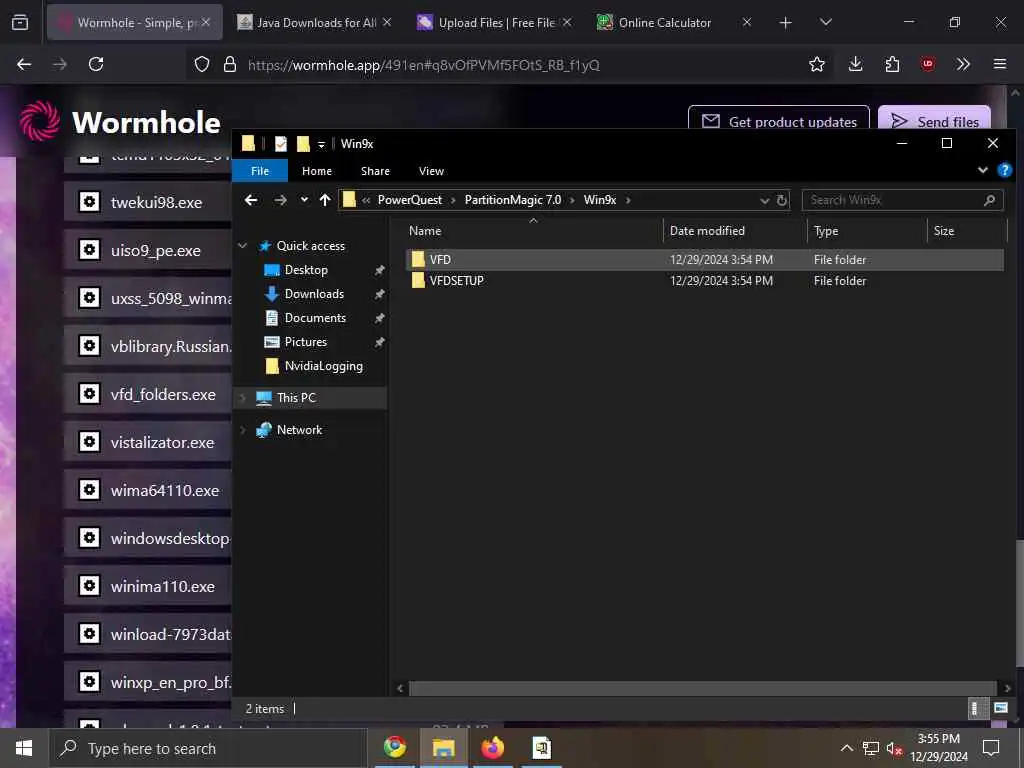Image resolution: width=1024 pixels, height=768 pixels.
Task: Click the tracking protection shield icon
Action: pyautogui.click(x=202, y=64)
